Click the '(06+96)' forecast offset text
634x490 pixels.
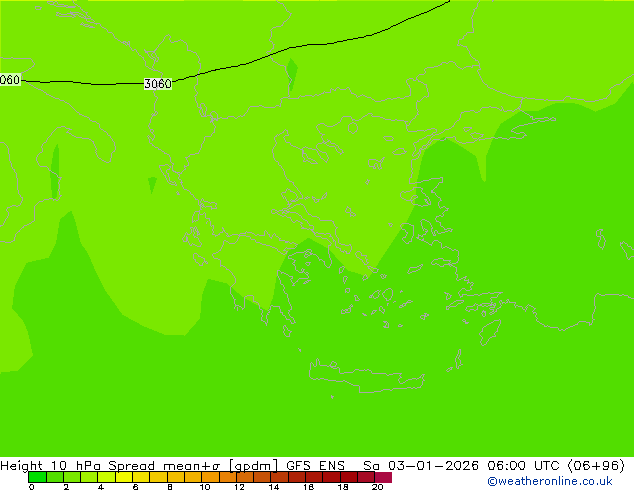596,466
